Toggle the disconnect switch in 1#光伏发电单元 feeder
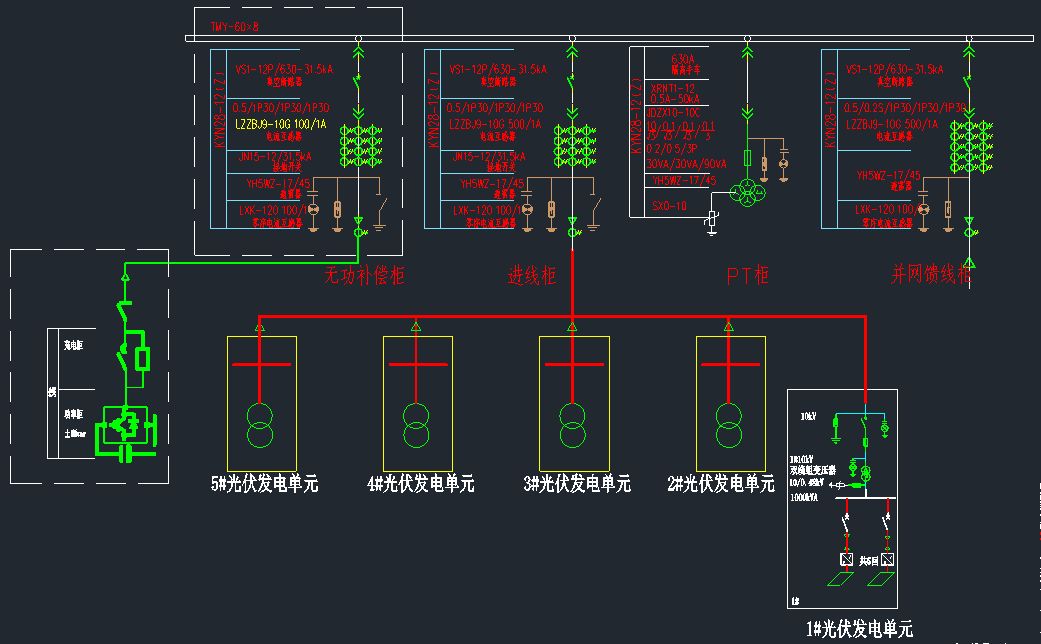Image resolution: width=1041 pixels, height=644 pixels. [x=863, y=423]
